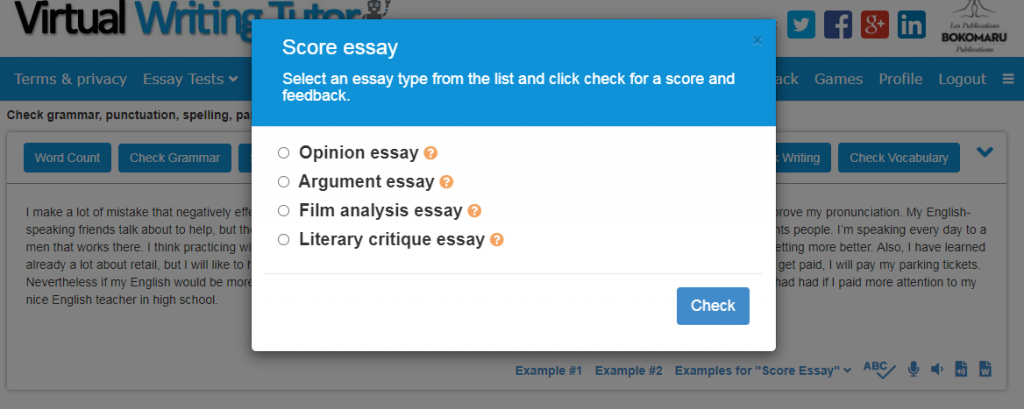Open the Facebook social icon
1024x409 pixels.
[x=838, y=25]
